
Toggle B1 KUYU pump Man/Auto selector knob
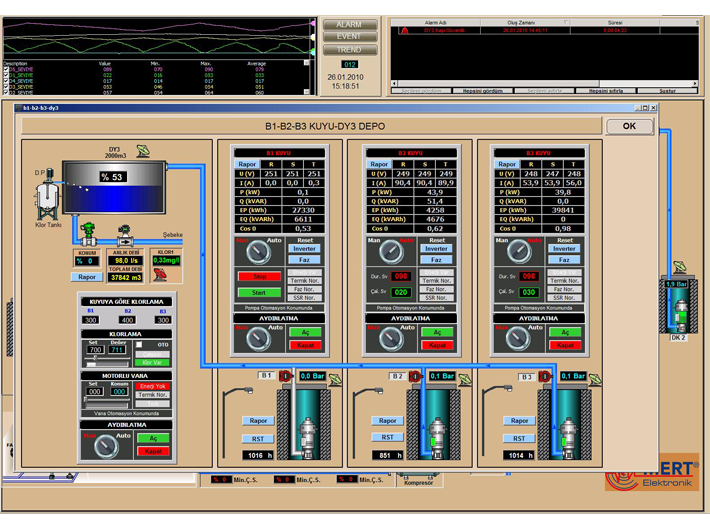(x=259, y=252)
